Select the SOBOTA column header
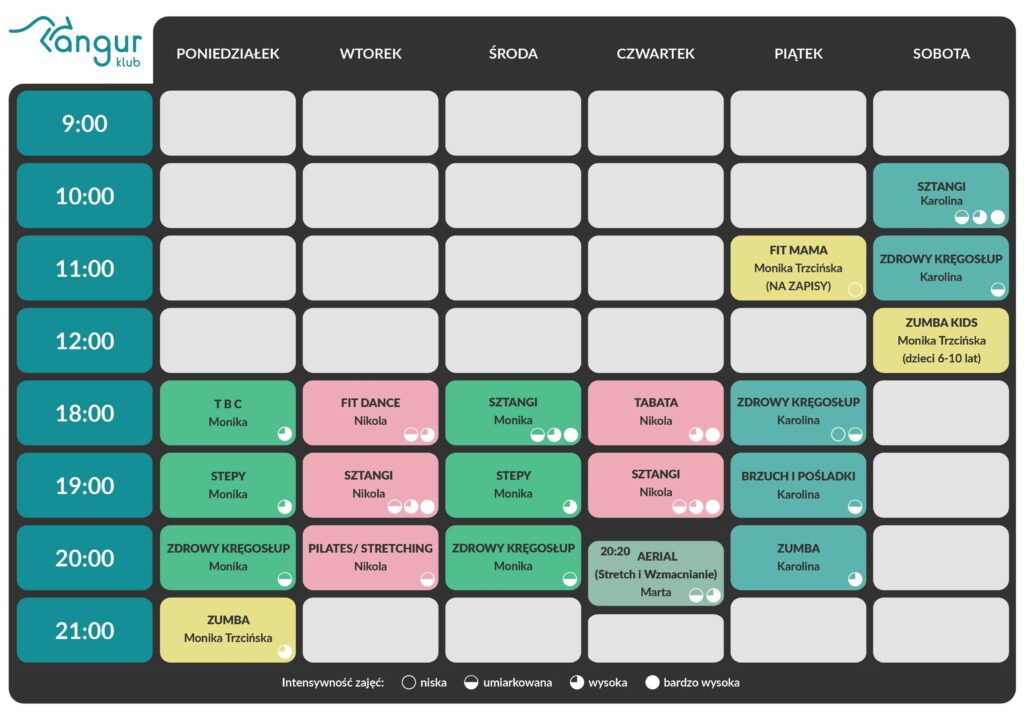 coord(941,54)
